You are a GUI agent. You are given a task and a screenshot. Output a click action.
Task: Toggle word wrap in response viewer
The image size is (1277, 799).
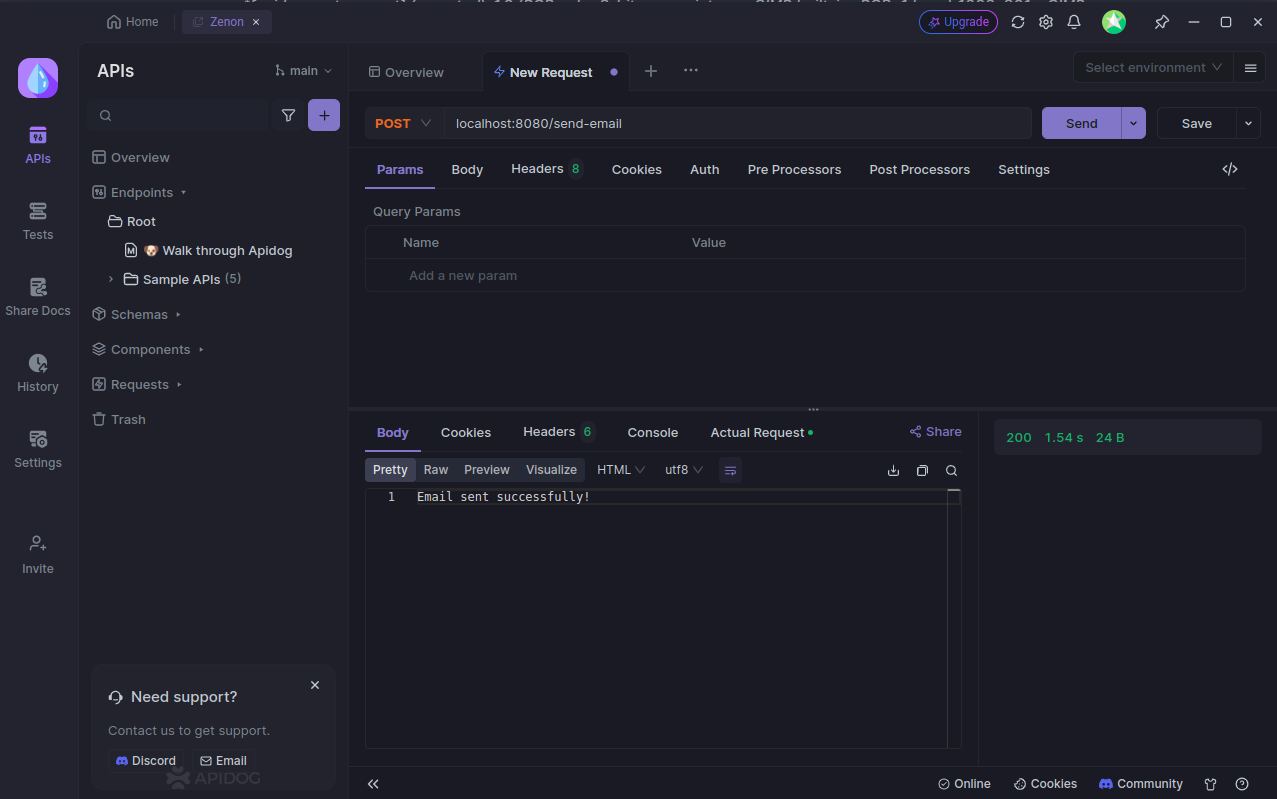click(730, 470)
